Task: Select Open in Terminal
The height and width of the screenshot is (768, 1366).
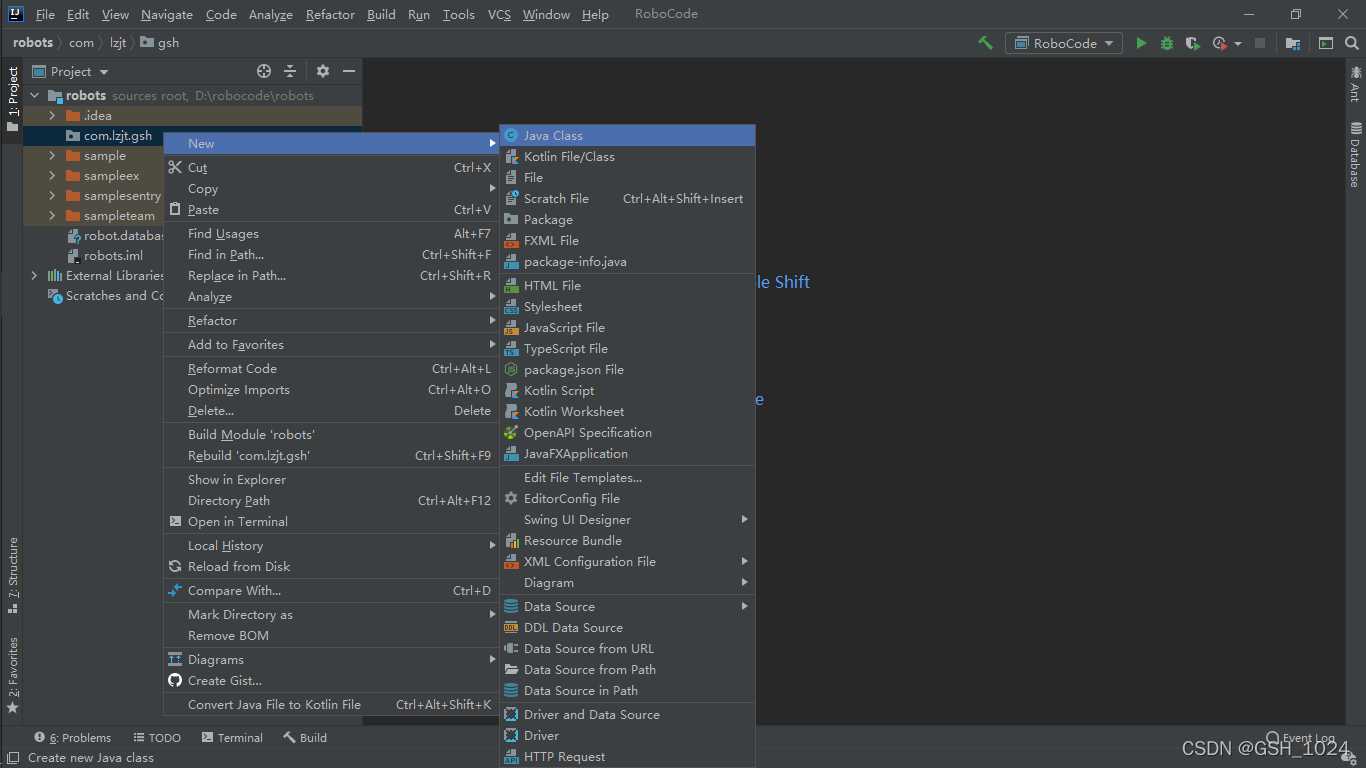Action: point(331,522)
